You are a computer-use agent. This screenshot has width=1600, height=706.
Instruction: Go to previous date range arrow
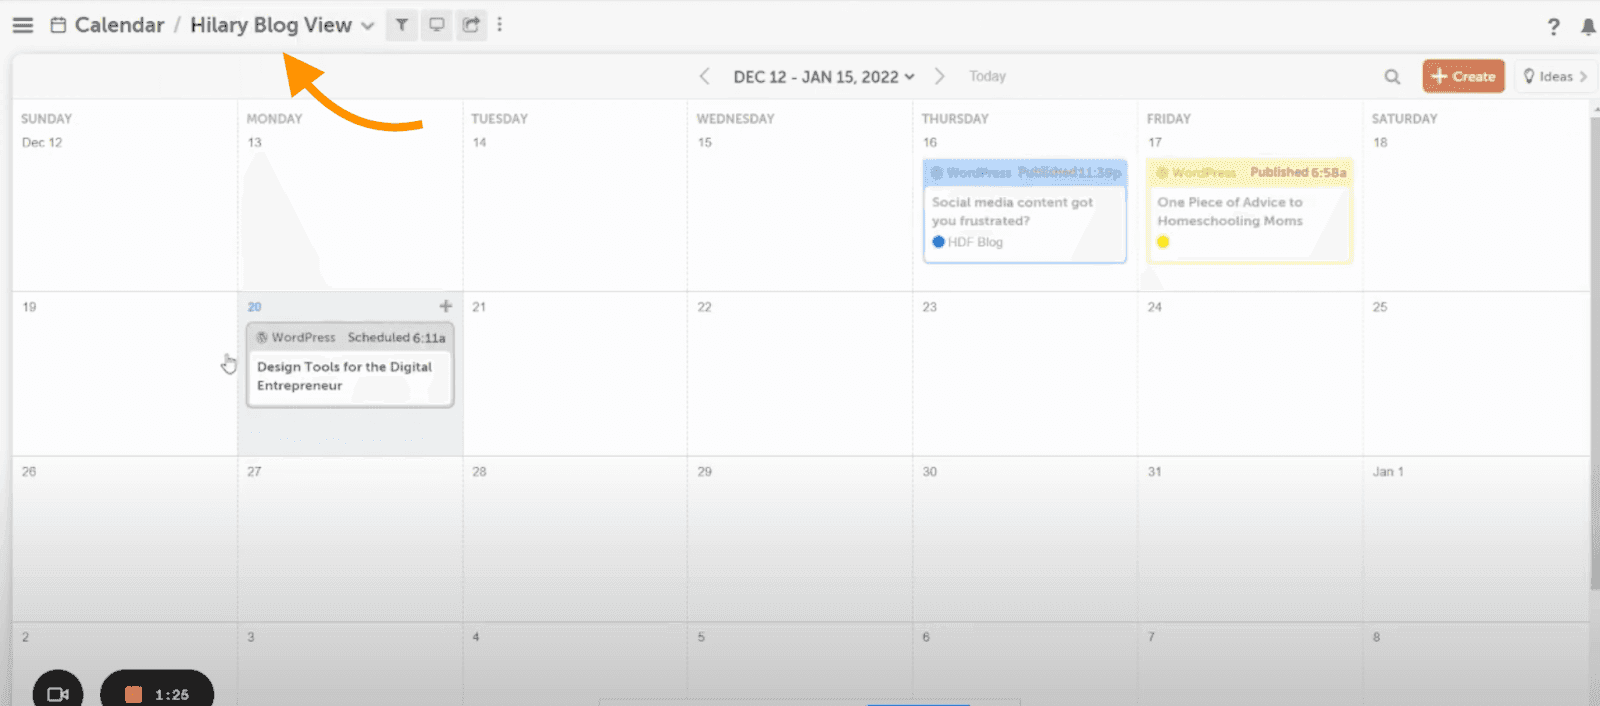(704, 76)
